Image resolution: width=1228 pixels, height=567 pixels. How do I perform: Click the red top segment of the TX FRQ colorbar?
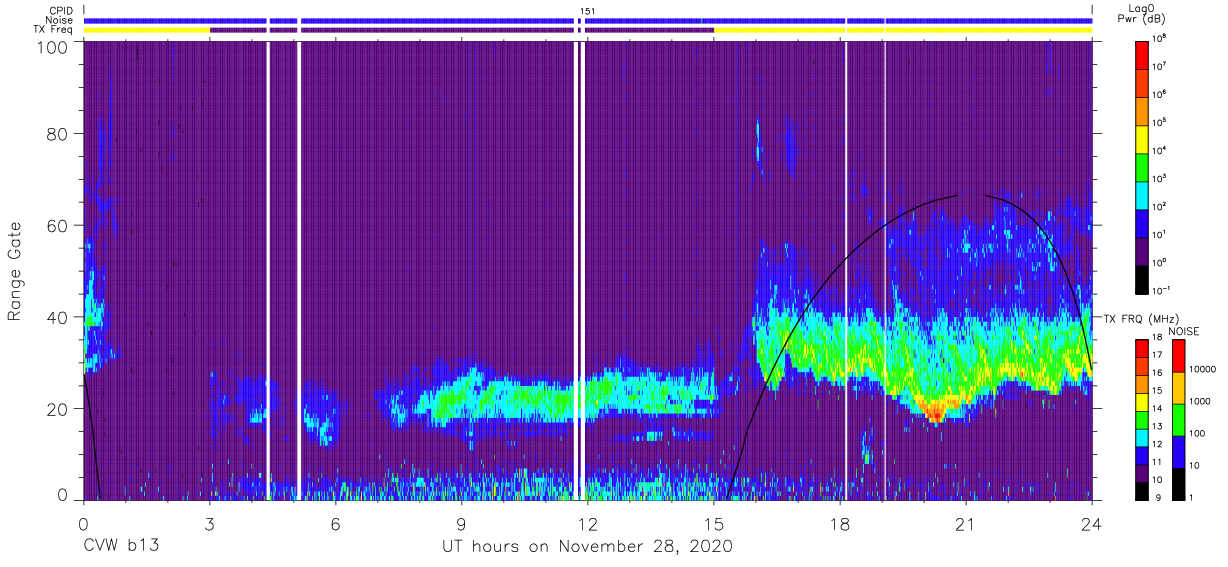pyautogui.click(x=1142, y=349)
